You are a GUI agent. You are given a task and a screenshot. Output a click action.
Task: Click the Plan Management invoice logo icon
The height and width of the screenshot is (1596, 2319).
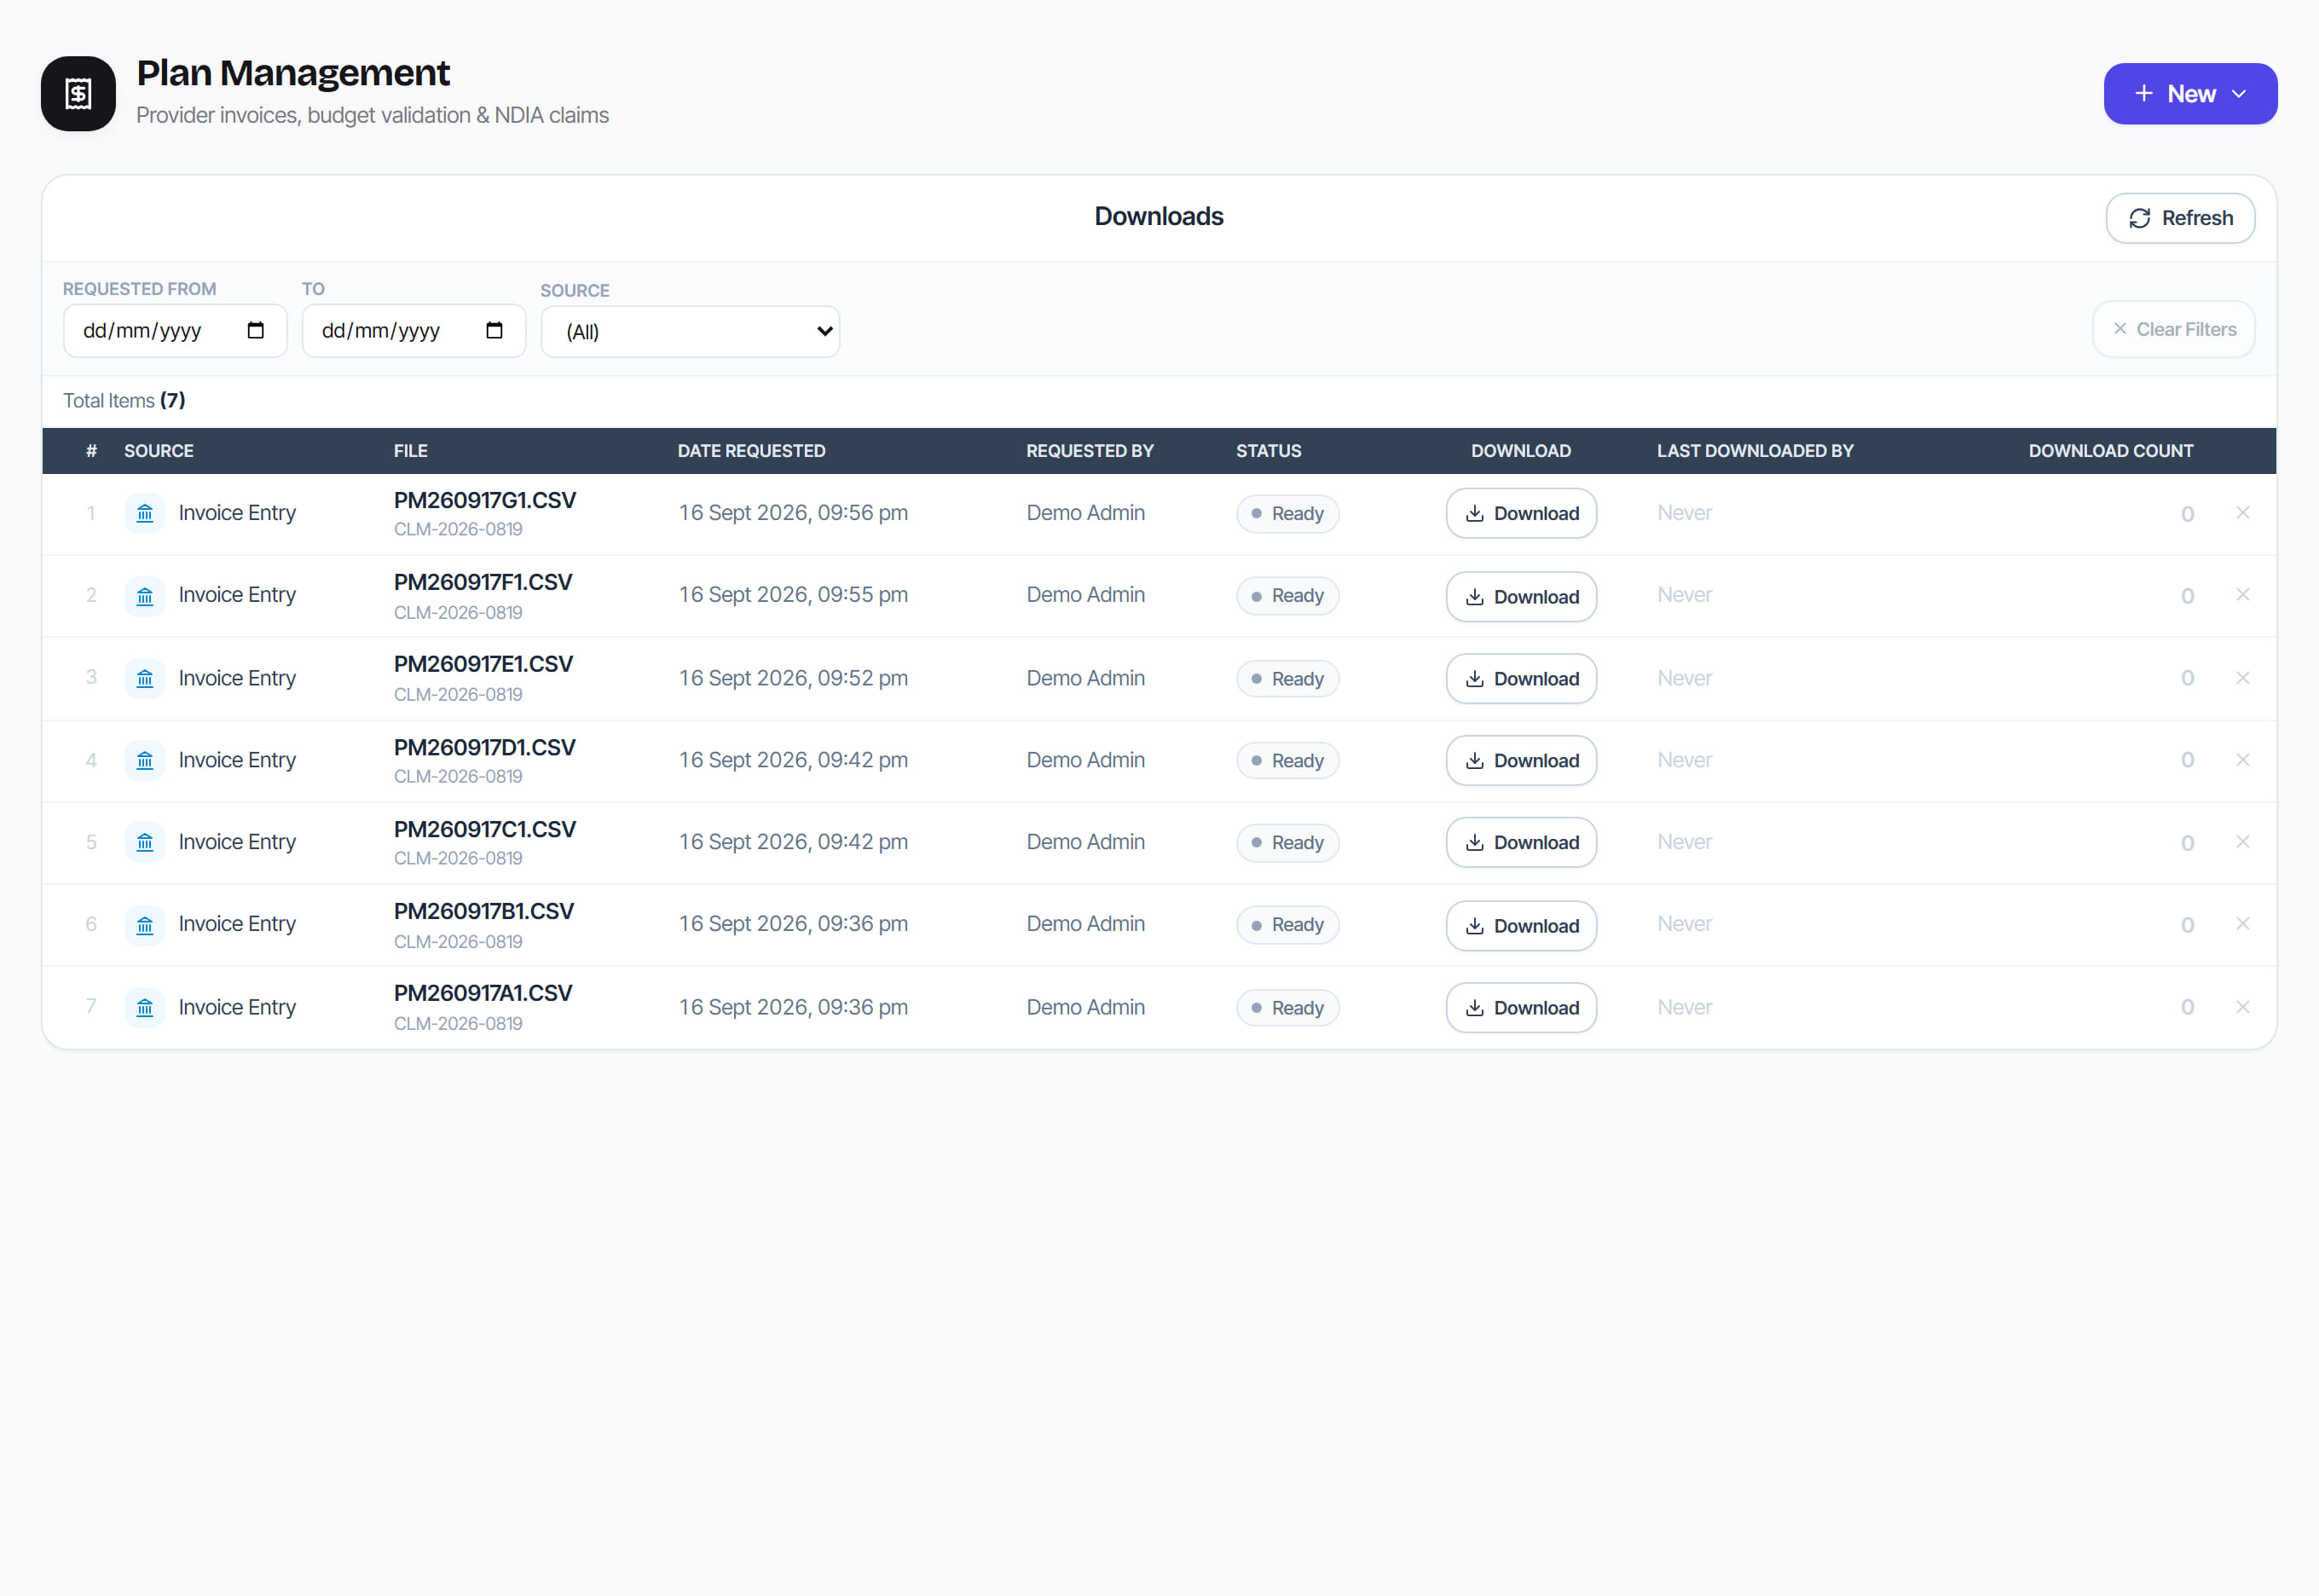point(78,93)
